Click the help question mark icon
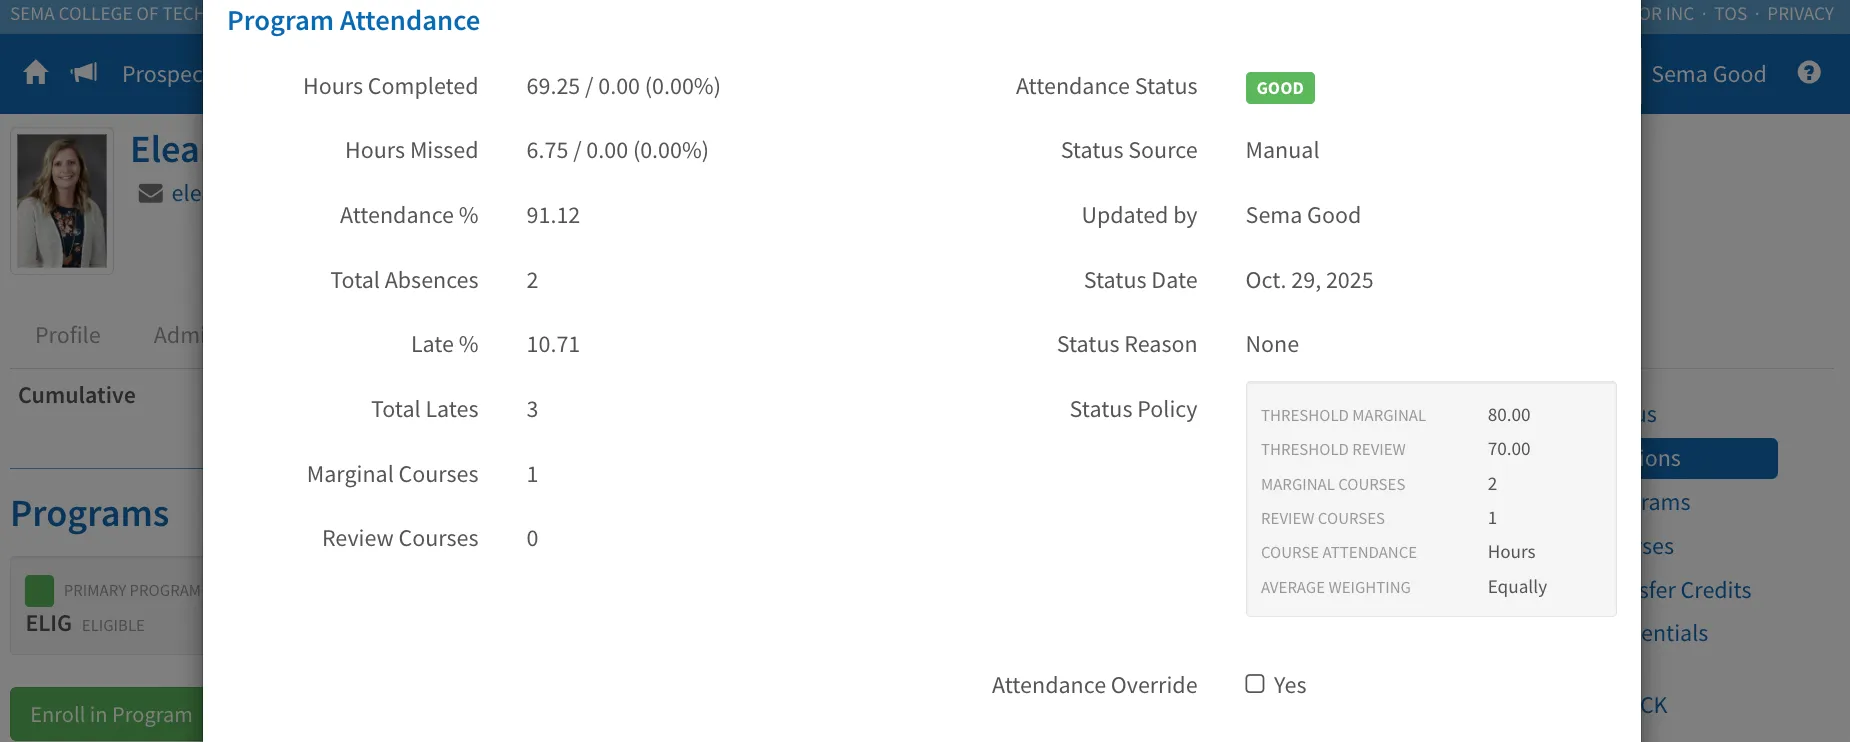Image resolution: width=1850 pixels, height=742 pixels. pos(1809,73)
